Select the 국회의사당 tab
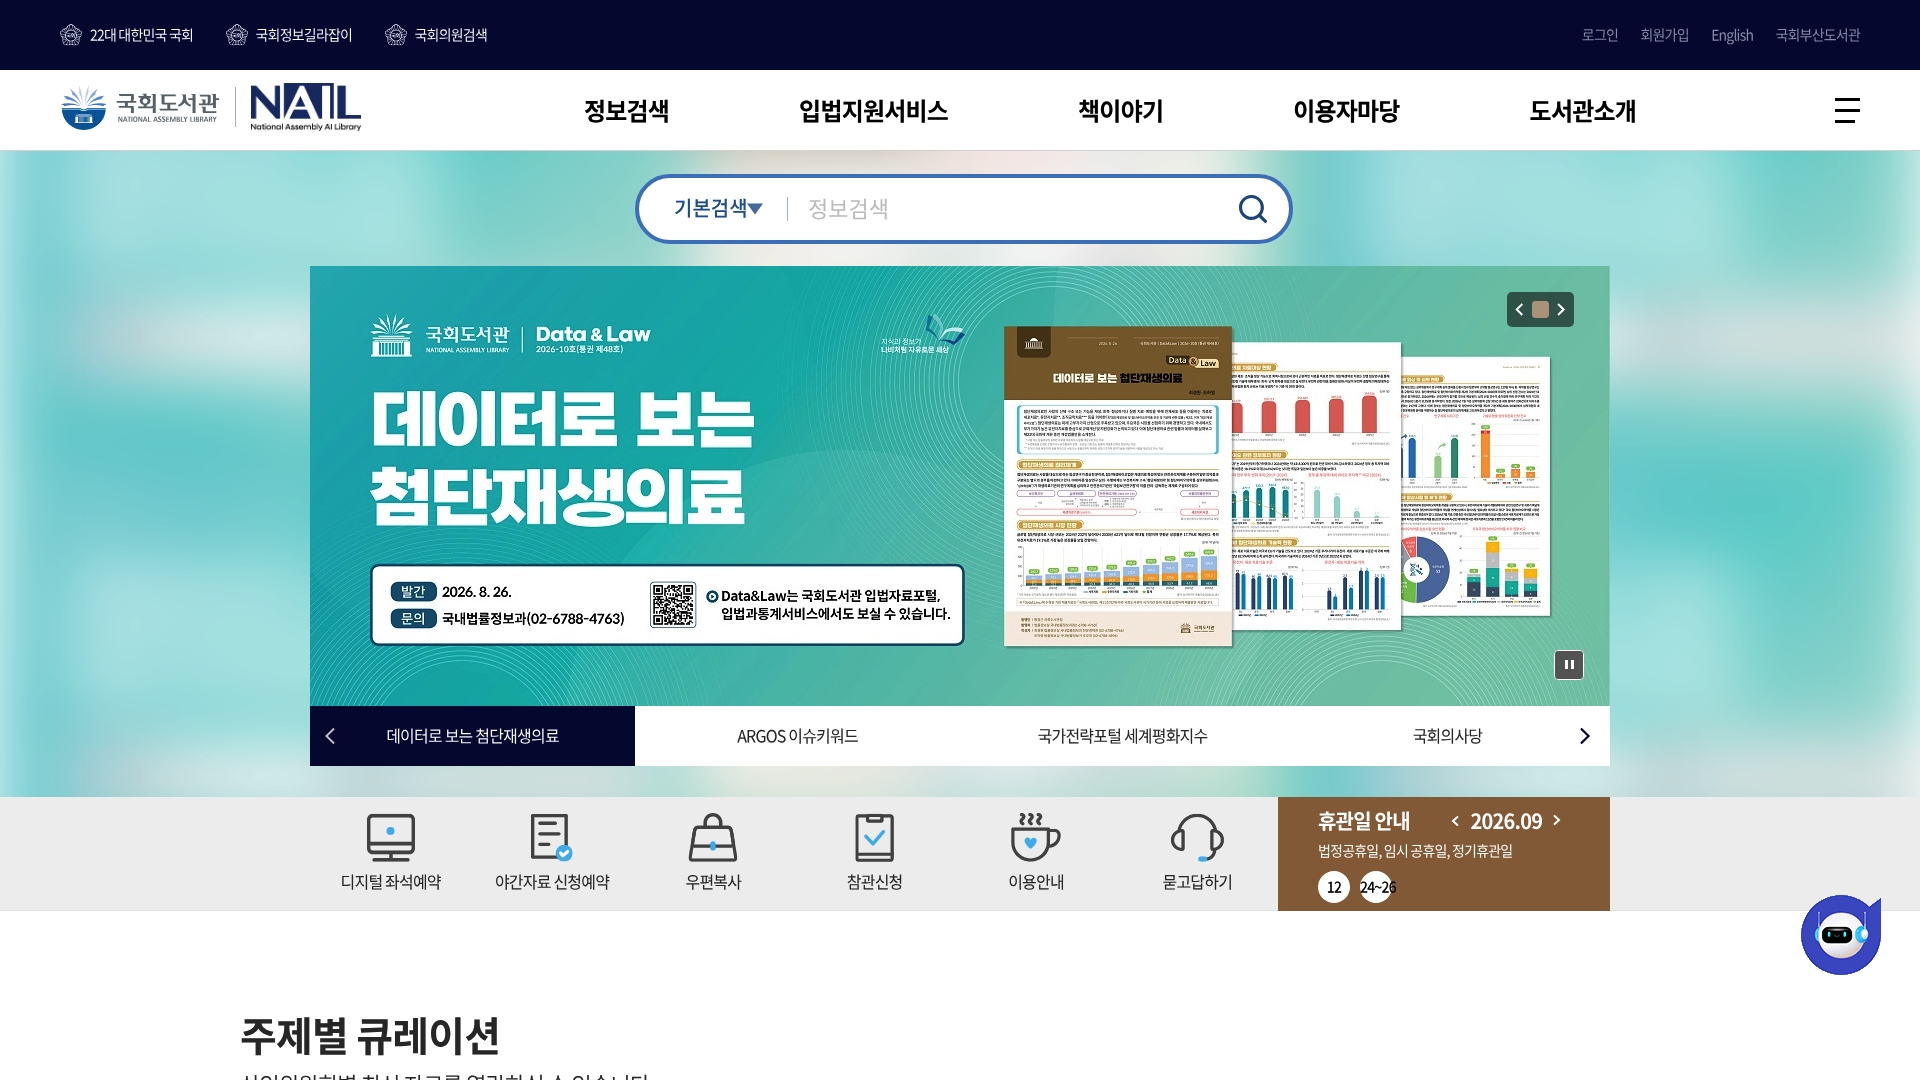This screenshot has width=1920, height=1080. pyautogui.click(x=1447, y=736)
